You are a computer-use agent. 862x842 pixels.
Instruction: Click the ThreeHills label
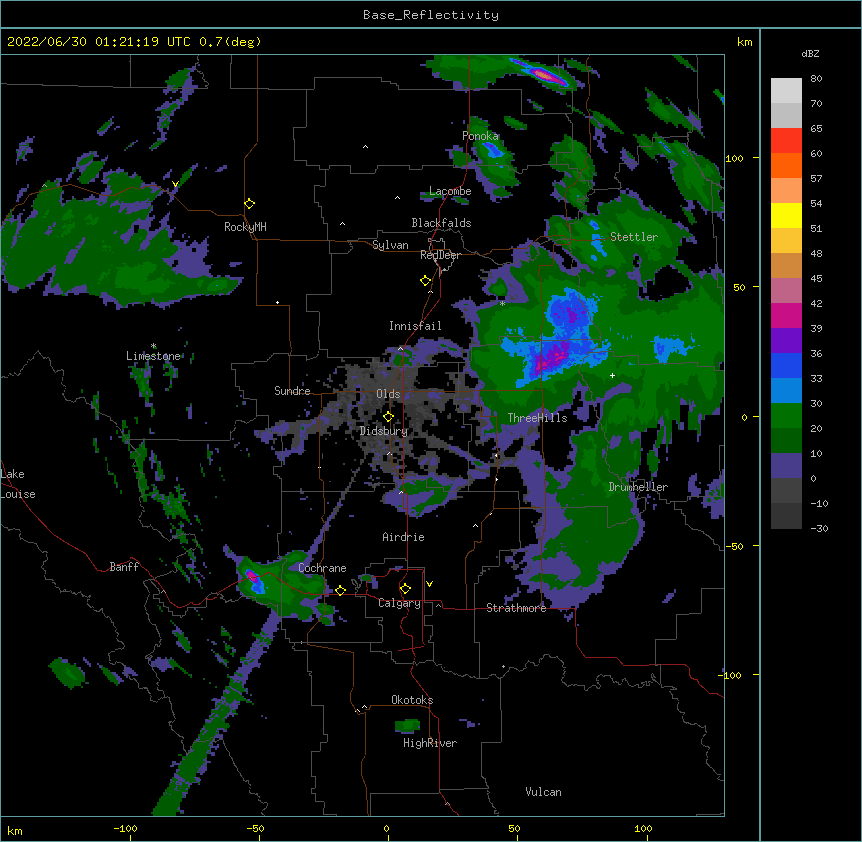tap(538, 418)
